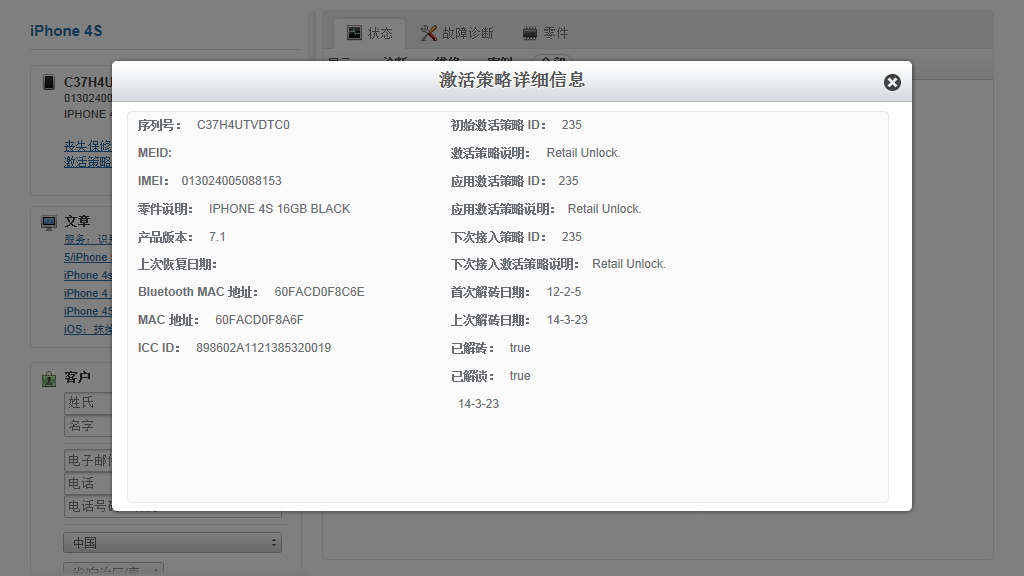Click the 姓氏 input field
Viewport: 1024px width, 576px height.
tap(88, 402)
